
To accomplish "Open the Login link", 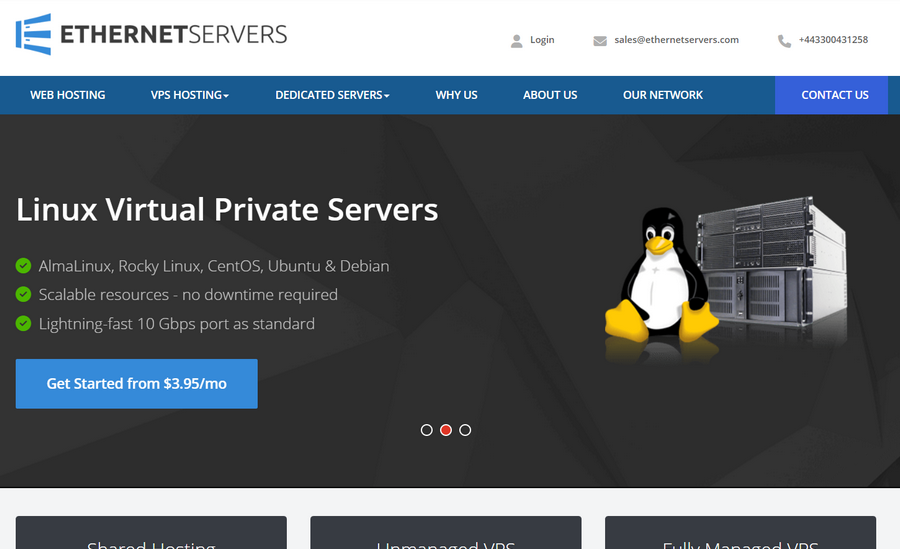I will 542,40.
